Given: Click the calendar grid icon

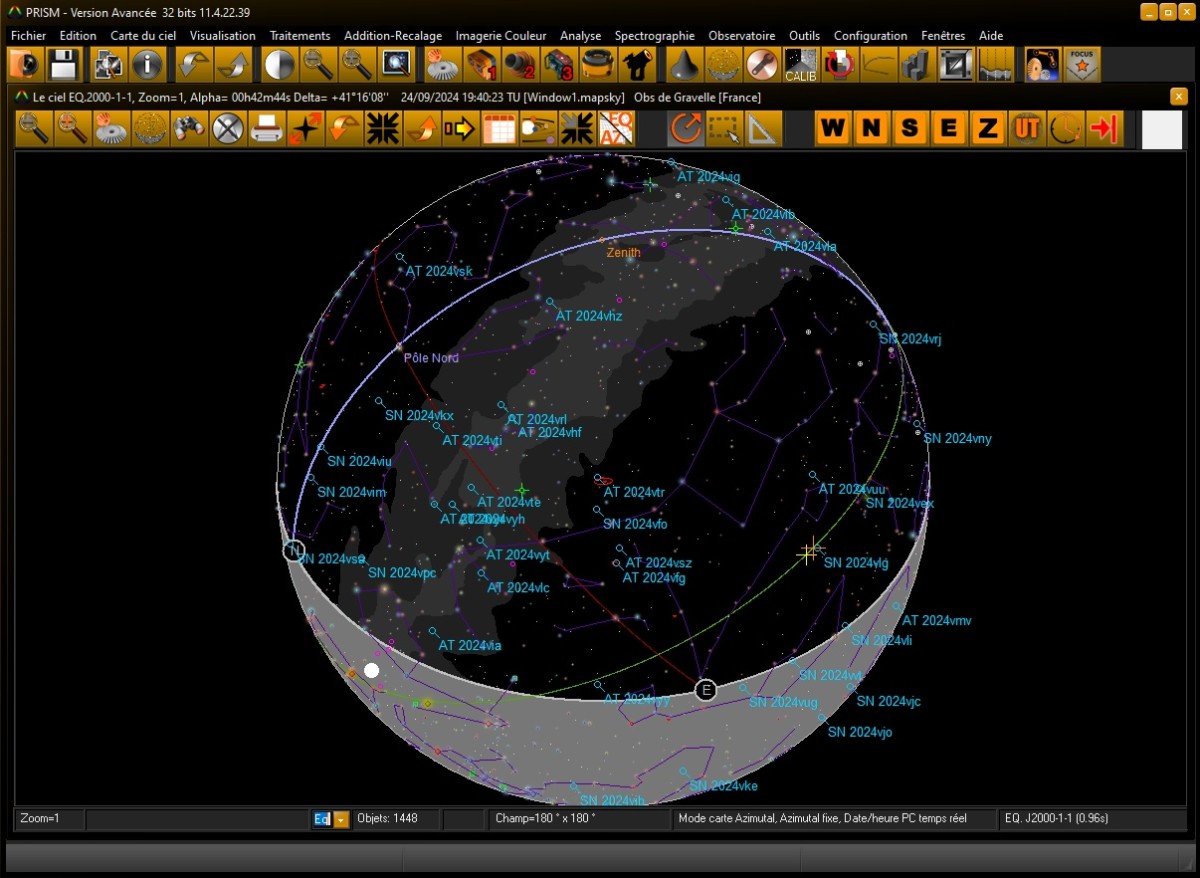Looking at the screenshot, I should [x=498, y=129].
